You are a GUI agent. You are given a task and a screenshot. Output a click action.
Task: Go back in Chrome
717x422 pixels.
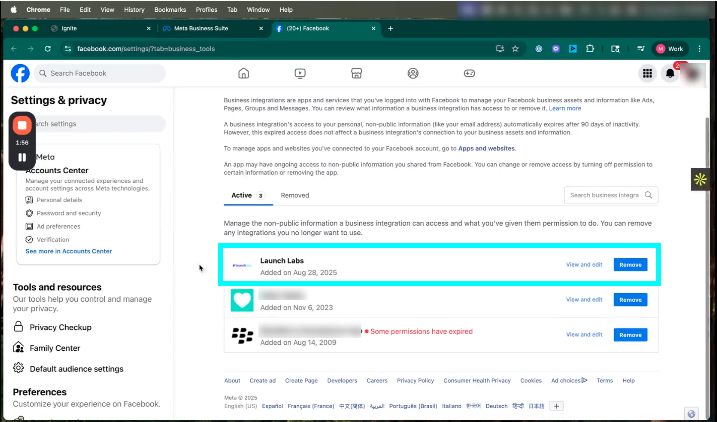(14, 48)
